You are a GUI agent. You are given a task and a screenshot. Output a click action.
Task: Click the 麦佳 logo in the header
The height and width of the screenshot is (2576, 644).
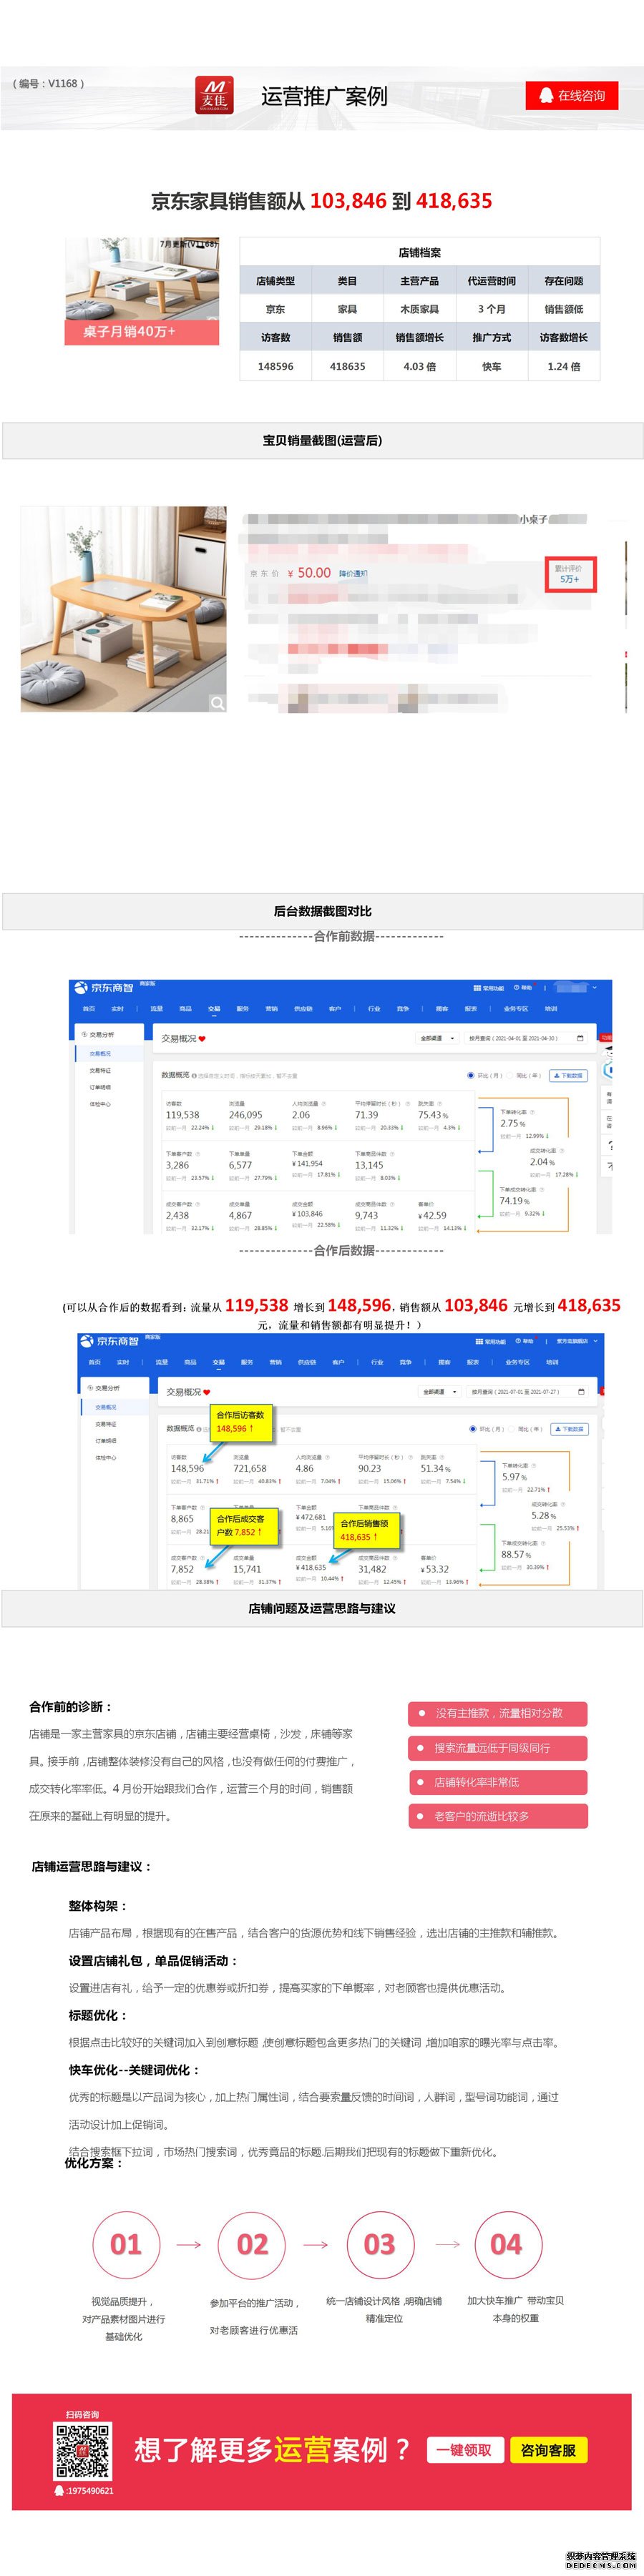pos(214,96)
